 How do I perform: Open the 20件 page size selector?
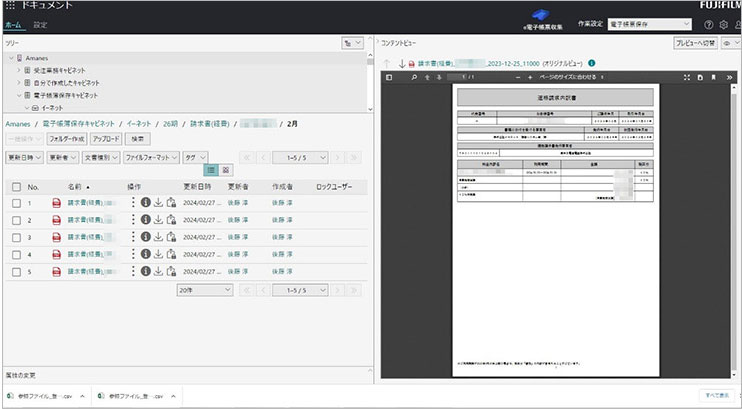point(204,289)
